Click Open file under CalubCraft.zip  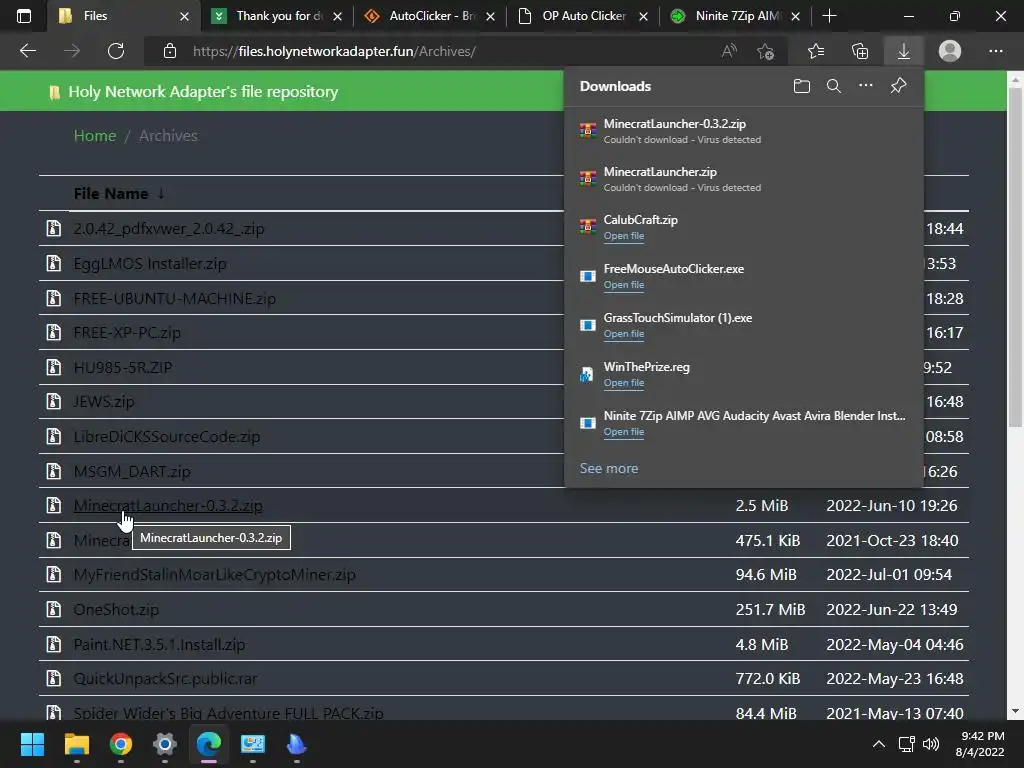pyautogui.click(x=624, y=236)
